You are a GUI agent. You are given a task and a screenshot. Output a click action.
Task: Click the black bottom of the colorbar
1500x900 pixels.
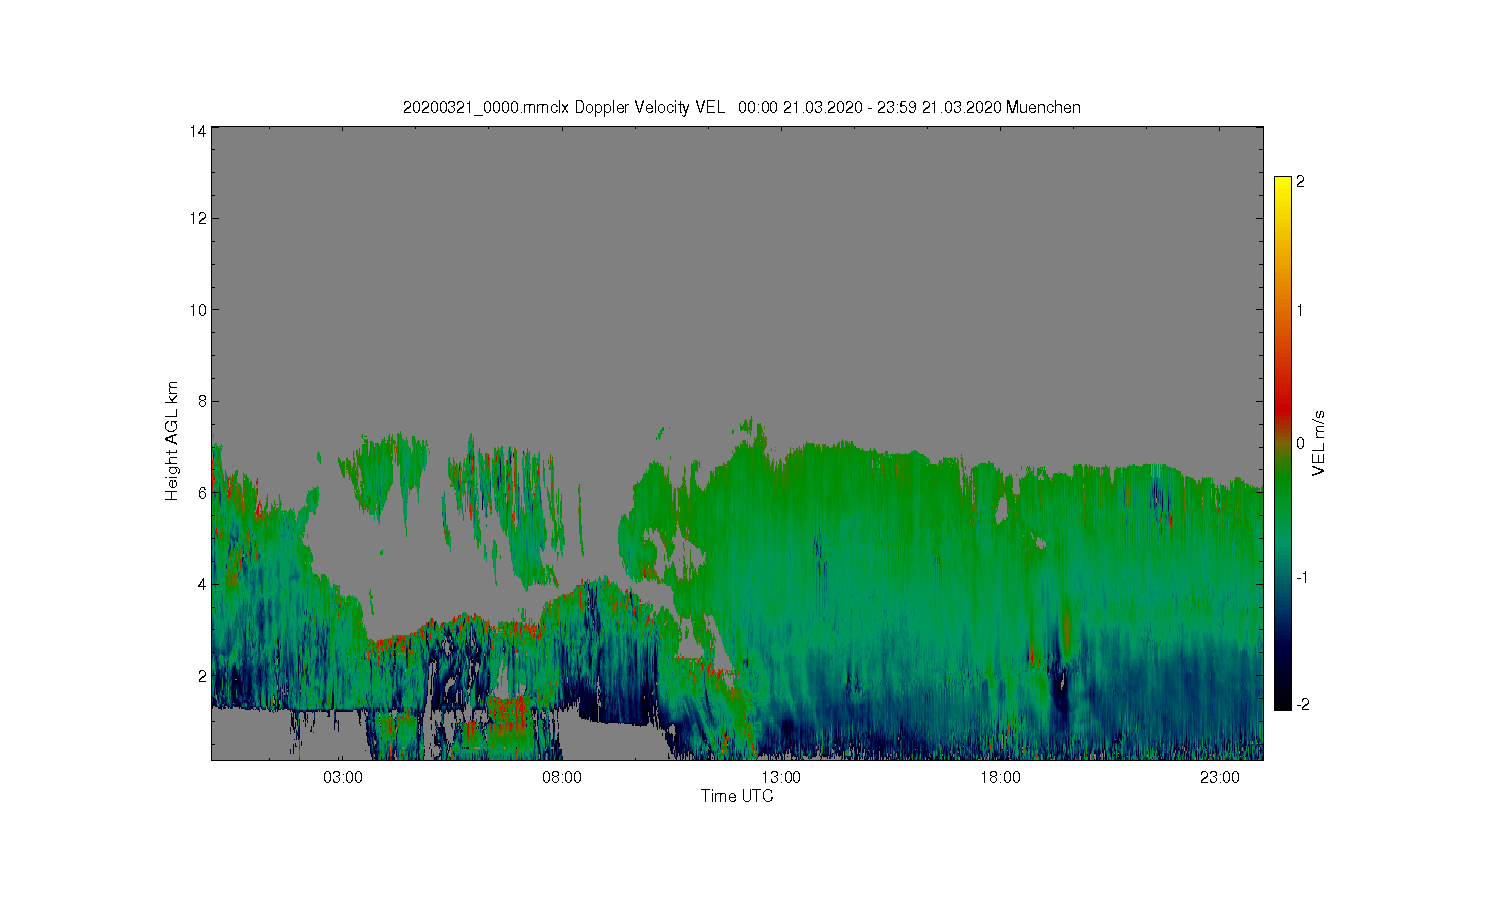(1283, 700)
